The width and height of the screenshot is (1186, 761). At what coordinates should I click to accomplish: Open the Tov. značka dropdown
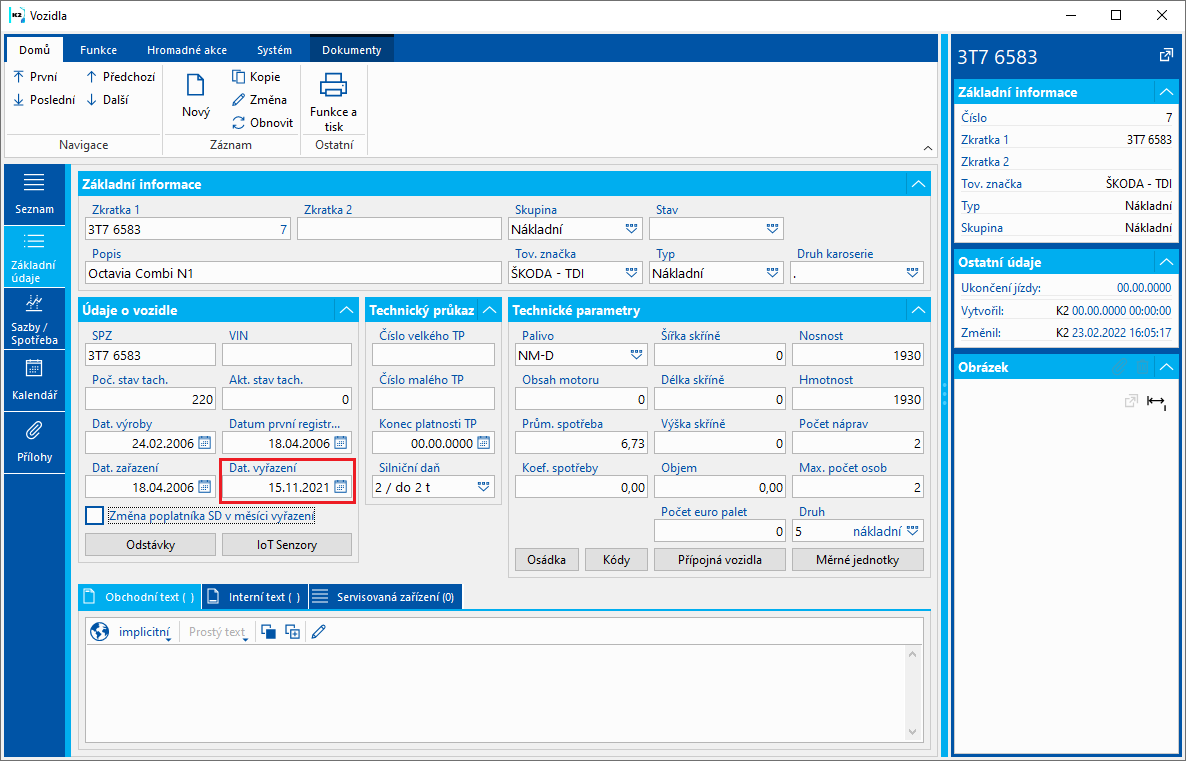pos(632,273)
